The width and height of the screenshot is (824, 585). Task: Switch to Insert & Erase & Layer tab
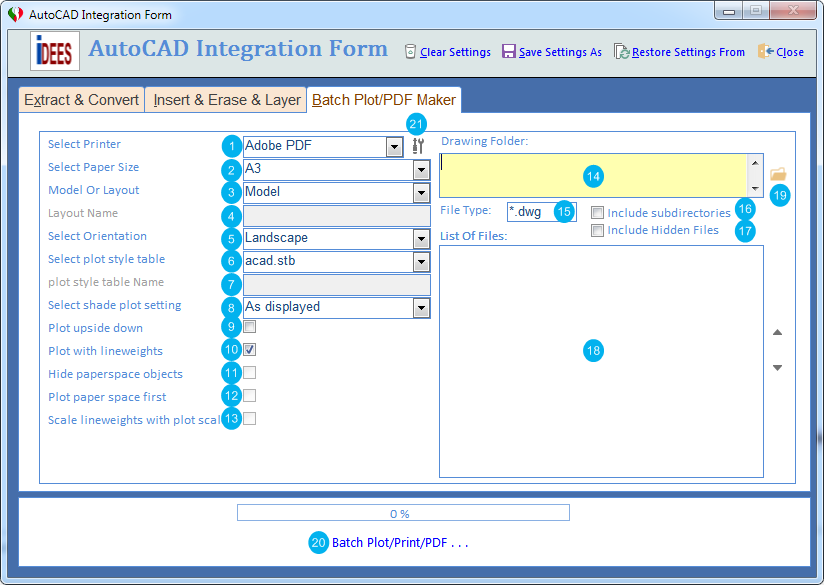coord(226,100)
